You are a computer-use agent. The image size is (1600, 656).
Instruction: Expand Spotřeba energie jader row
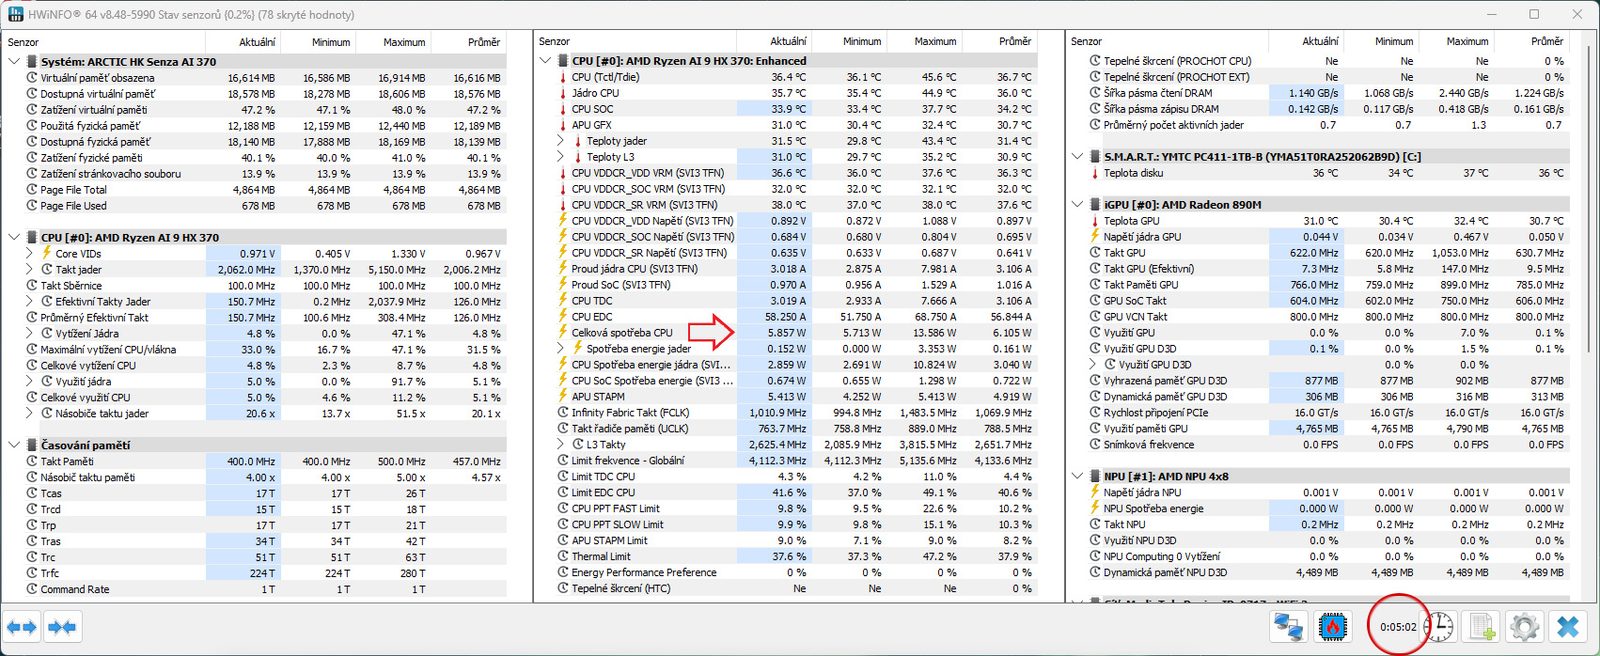561,349
